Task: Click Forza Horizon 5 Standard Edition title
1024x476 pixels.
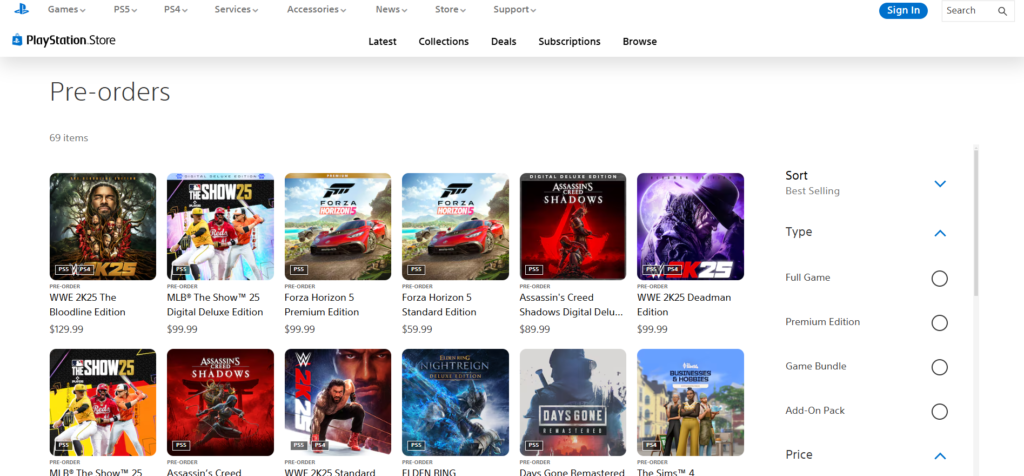Action: click(440, 305)
